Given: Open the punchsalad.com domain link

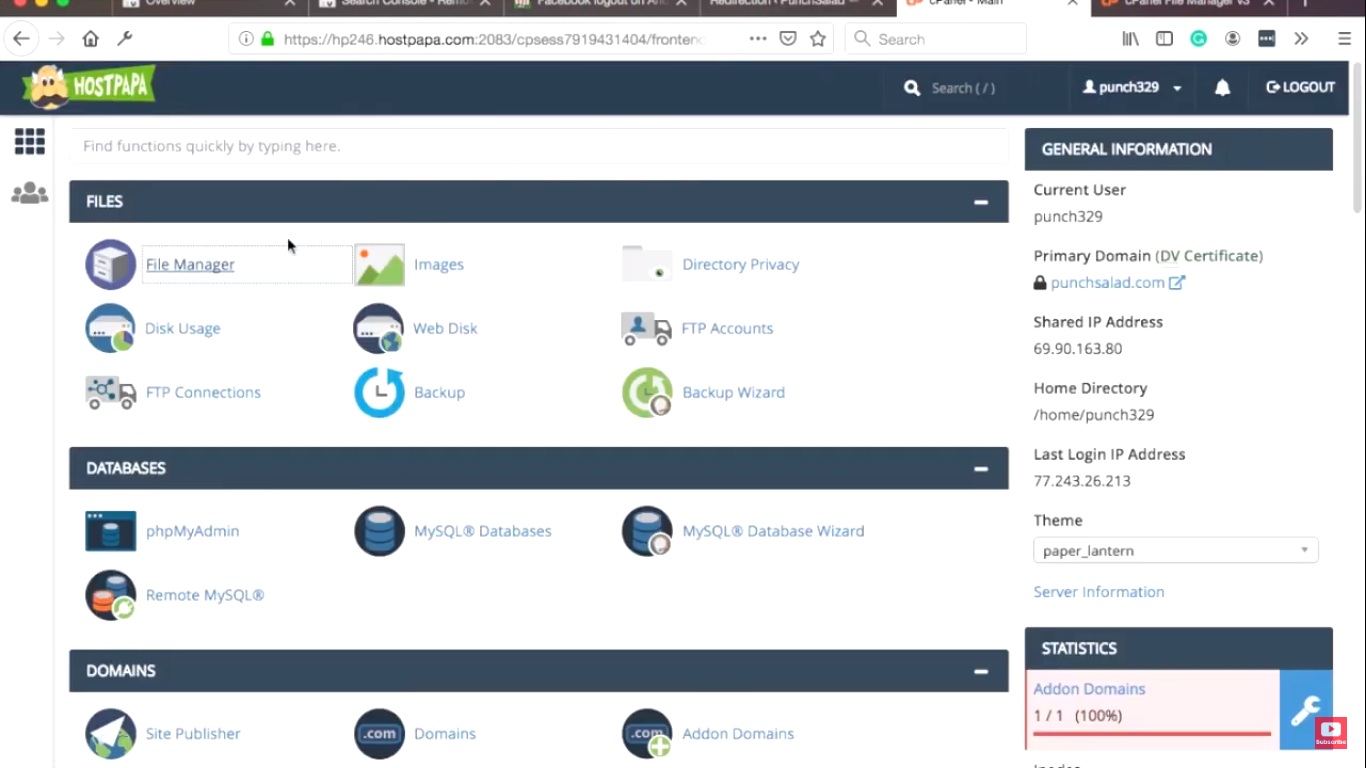Looking at the screenshot, I should [x=1107, y=283].
